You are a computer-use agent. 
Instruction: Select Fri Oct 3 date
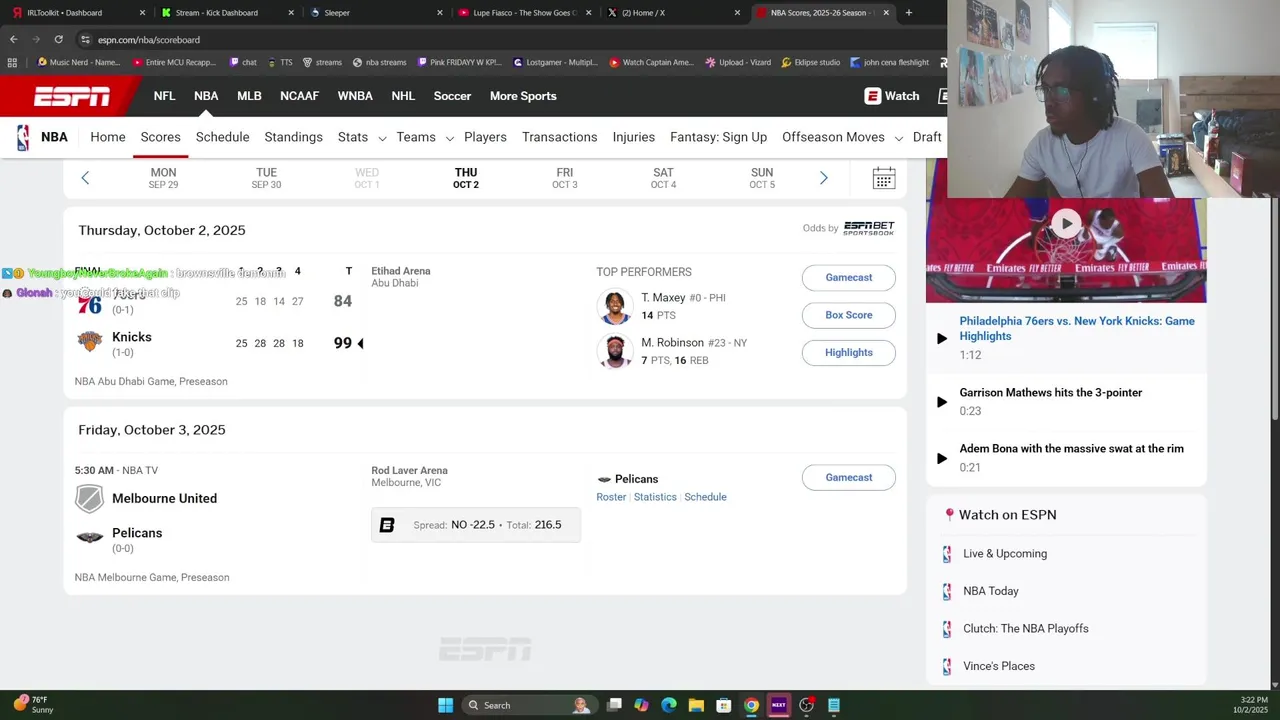[564, 178]
